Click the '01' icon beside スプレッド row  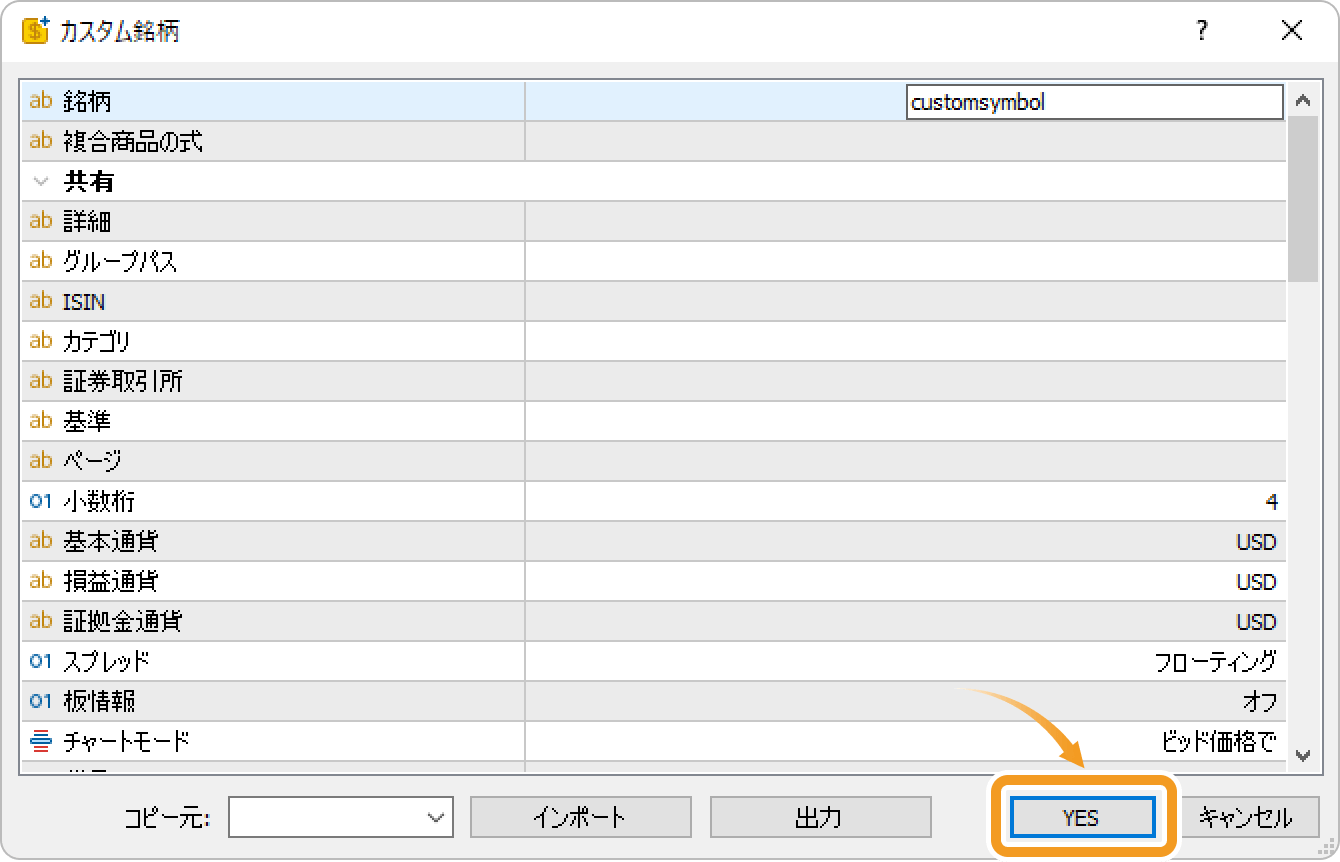(41, 661)
